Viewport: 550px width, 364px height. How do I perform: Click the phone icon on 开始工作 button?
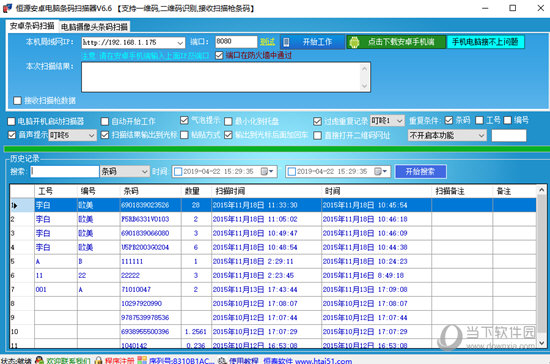(x=286, y=42)
